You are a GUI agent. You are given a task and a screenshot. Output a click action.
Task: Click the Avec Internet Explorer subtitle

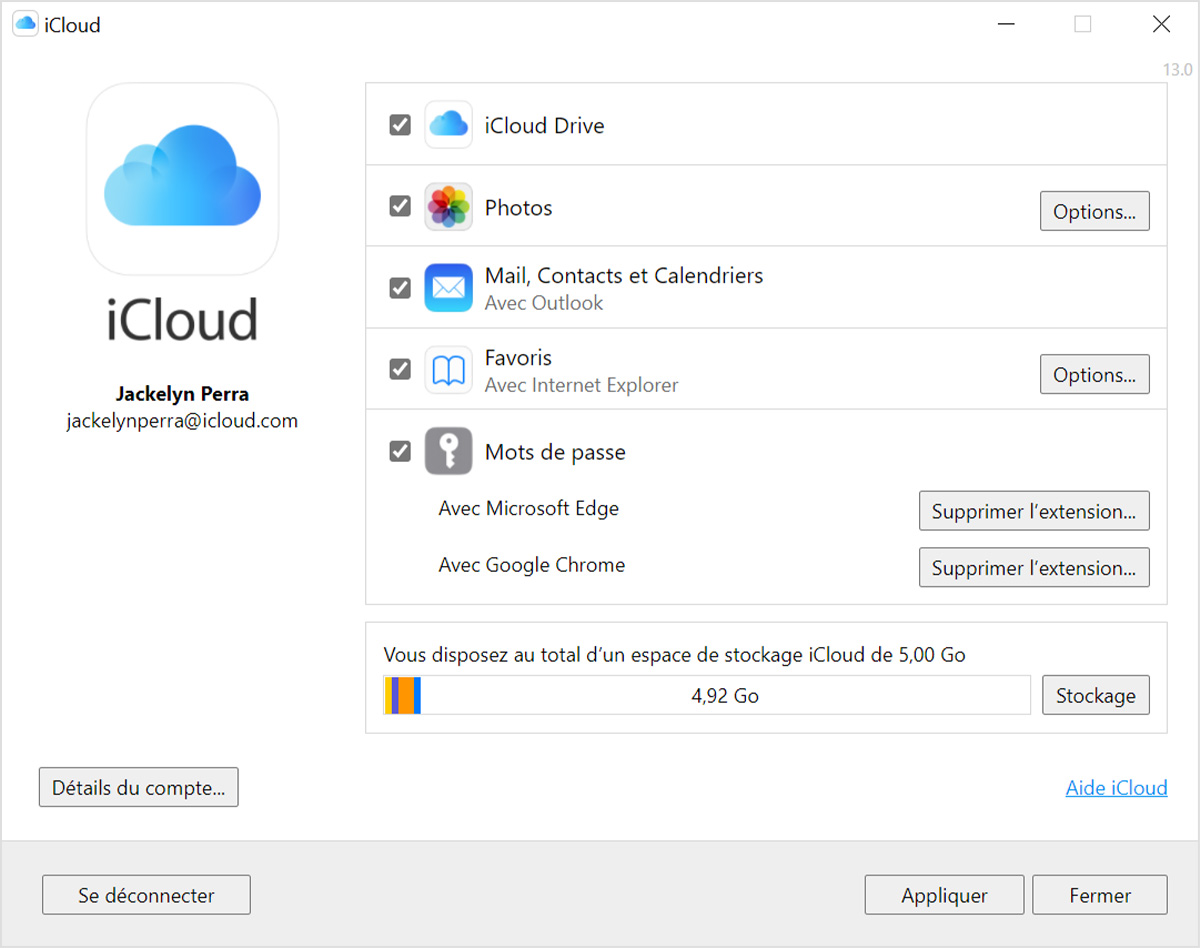tap(582, 385)
